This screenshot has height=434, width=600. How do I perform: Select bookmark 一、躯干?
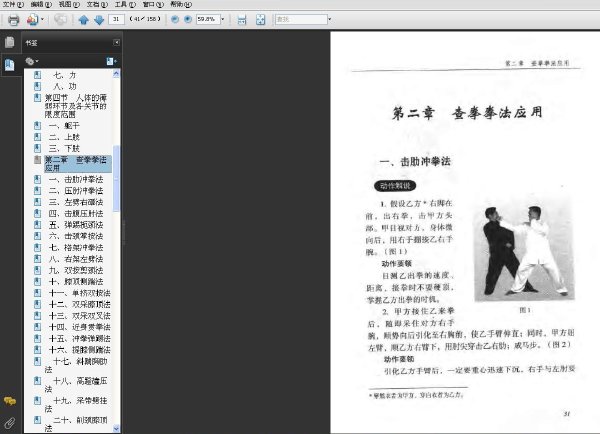64,126
